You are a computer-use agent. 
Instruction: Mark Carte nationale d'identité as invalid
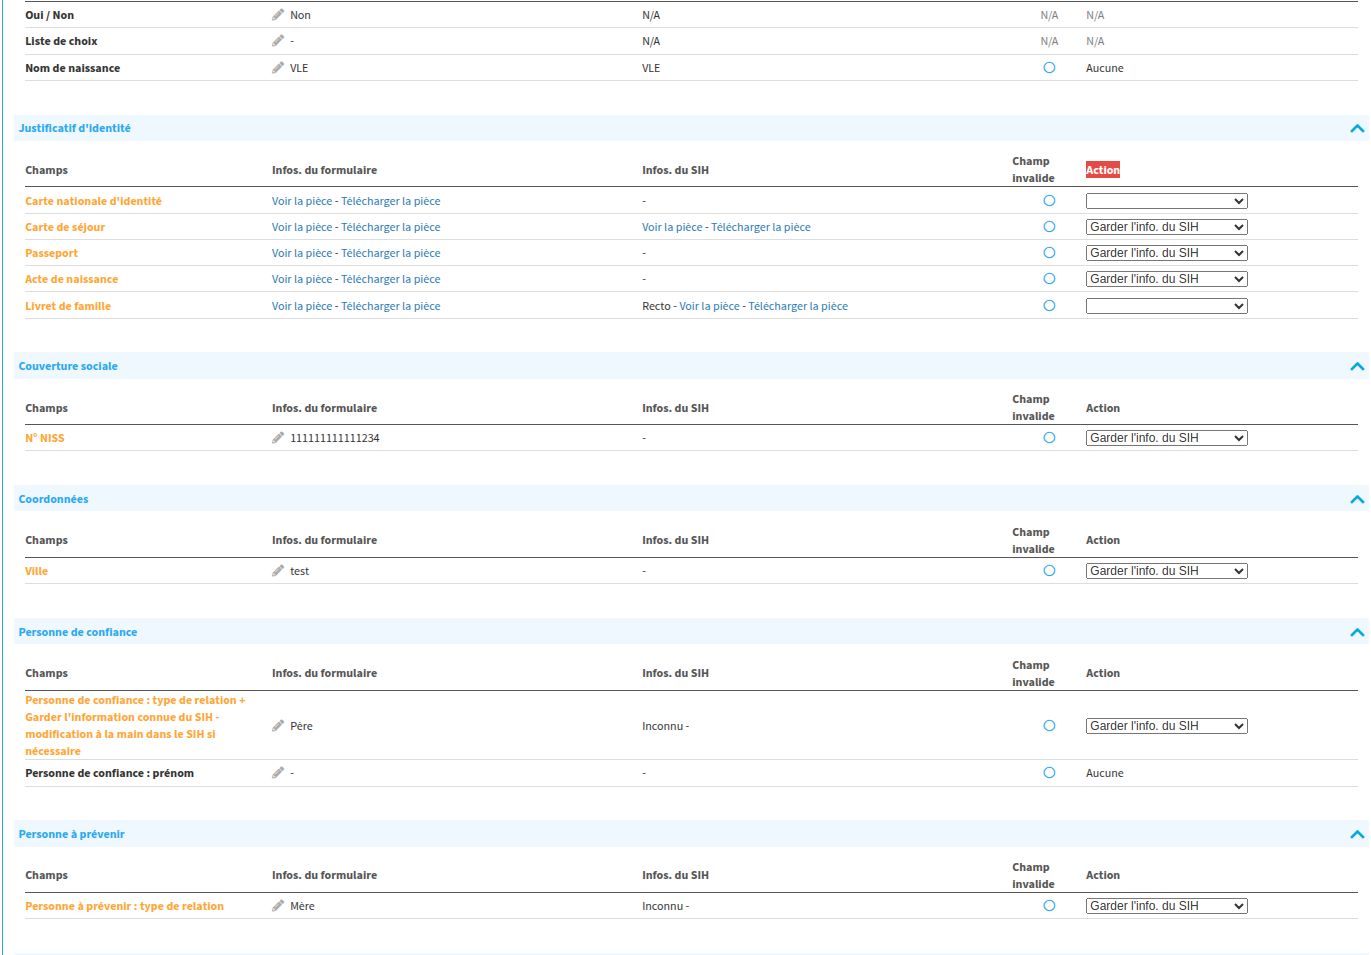tap(1049, 201)
